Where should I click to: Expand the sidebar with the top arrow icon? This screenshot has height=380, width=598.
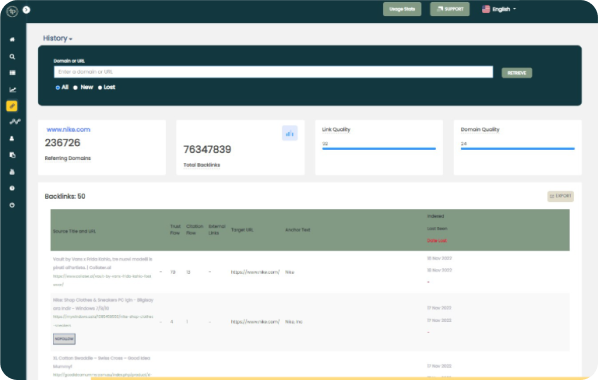(x=26, y=10)
